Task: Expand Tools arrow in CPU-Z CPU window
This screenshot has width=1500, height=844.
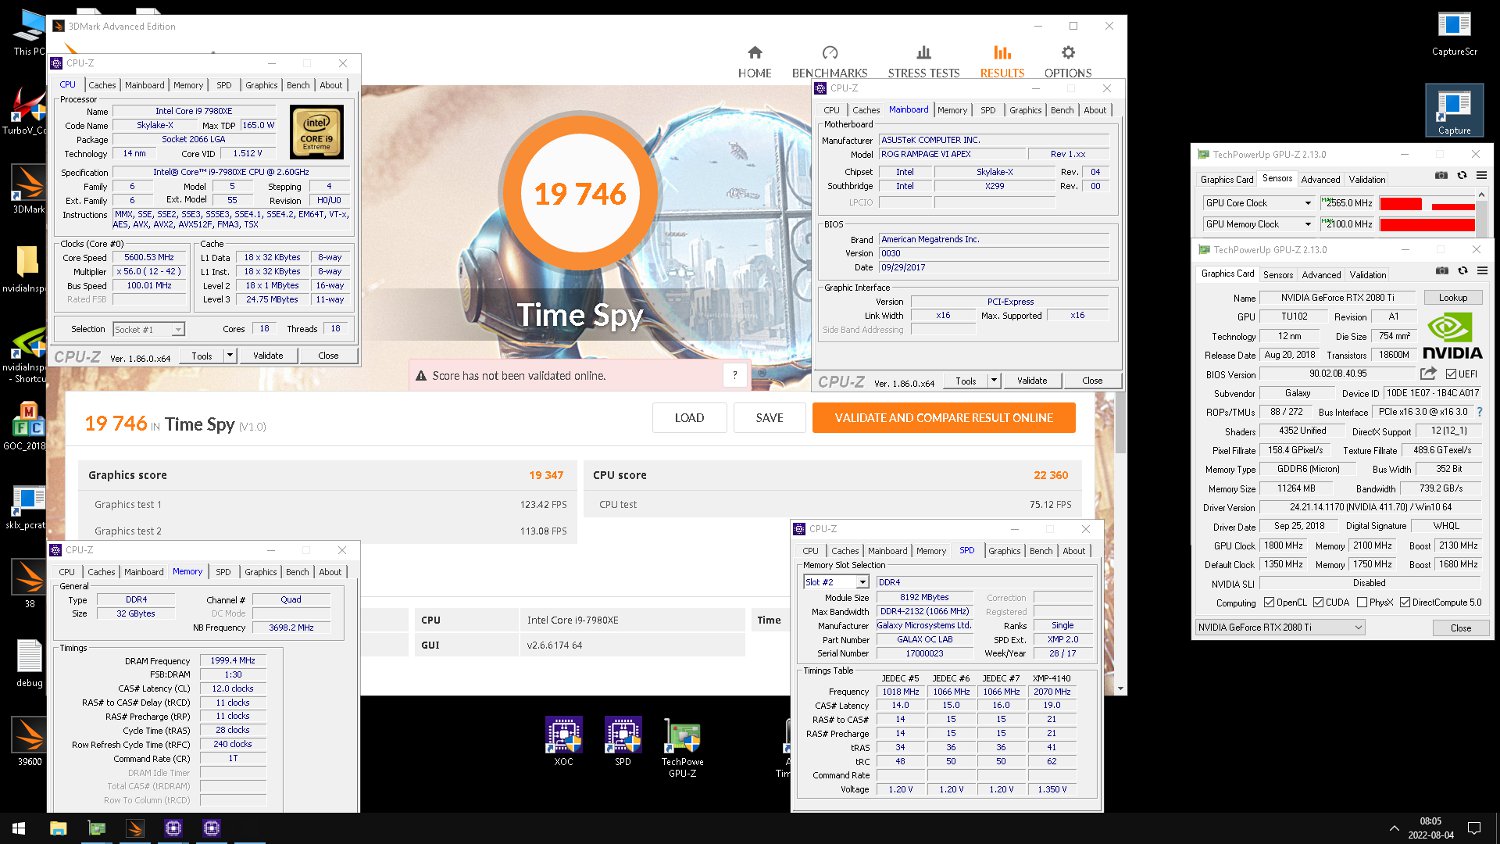Action: point(230,355)
